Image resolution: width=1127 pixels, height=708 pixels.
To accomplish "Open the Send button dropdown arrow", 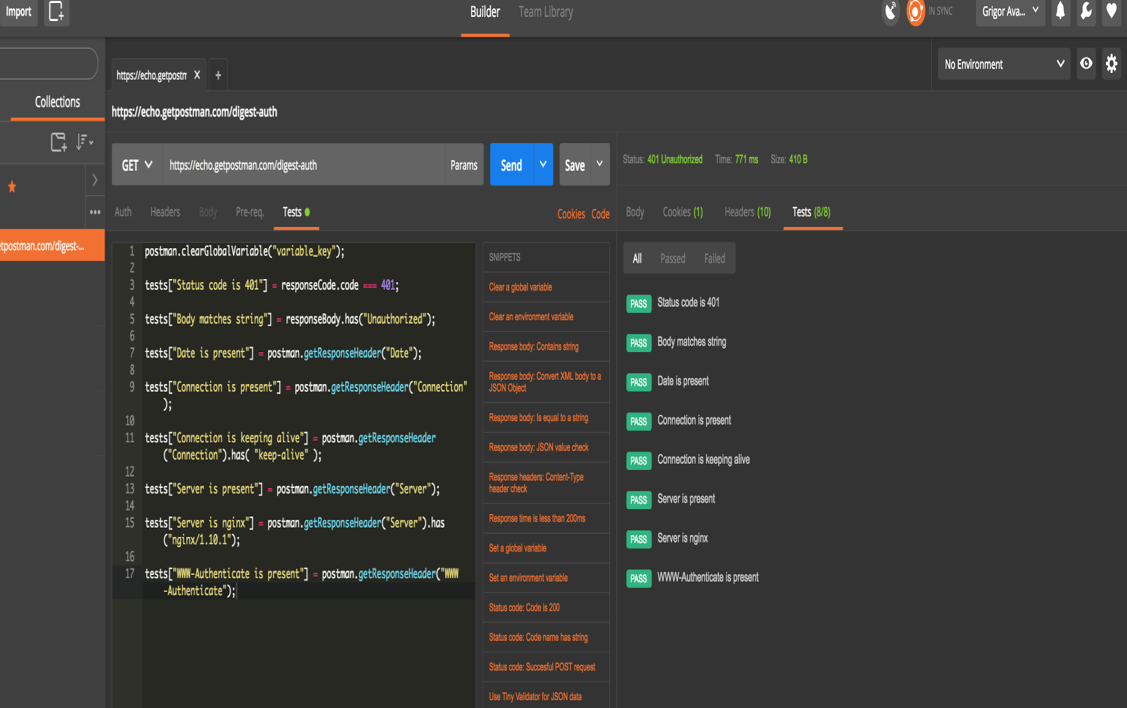I will click(x=543, y=165).
